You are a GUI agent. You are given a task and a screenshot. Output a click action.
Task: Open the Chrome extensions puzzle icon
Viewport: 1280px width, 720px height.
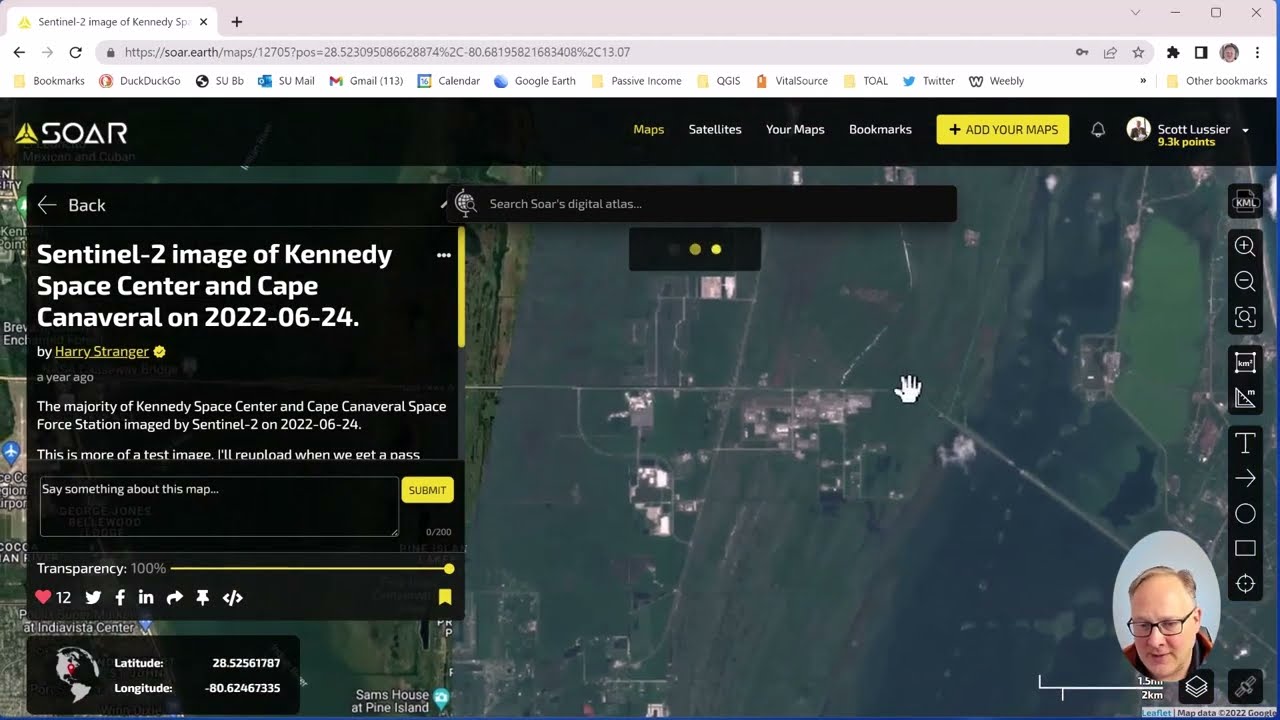coord(1173,52)
